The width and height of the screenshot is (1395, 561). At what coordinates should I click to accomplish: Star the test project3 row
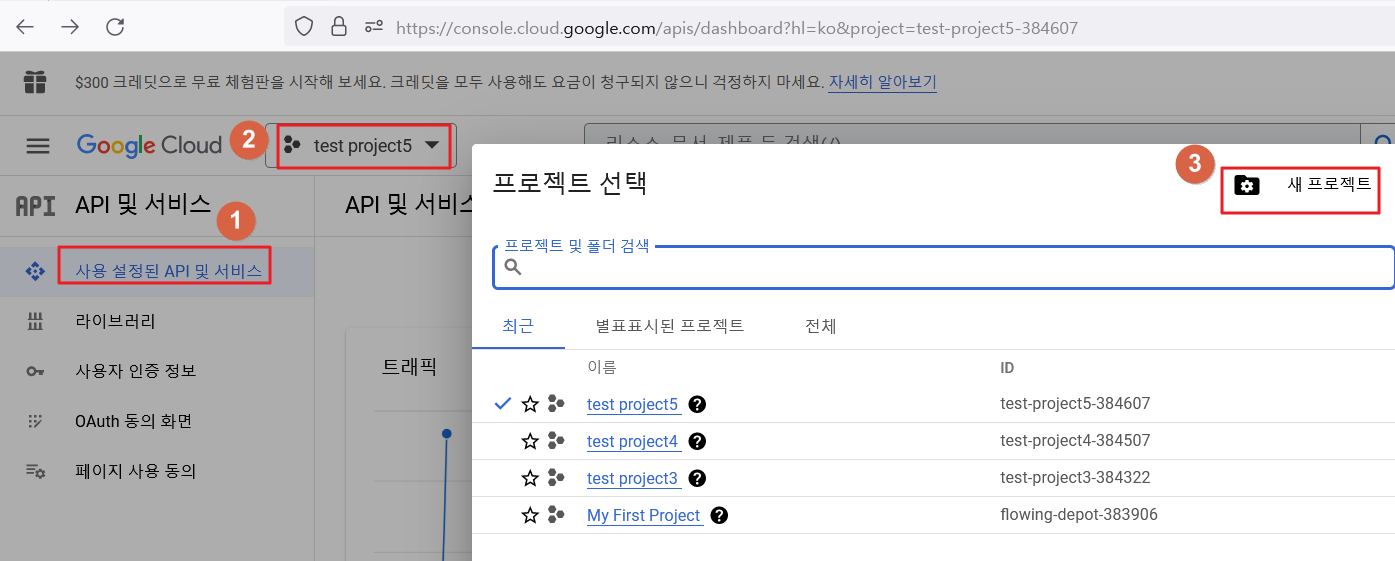click(530, 478)
